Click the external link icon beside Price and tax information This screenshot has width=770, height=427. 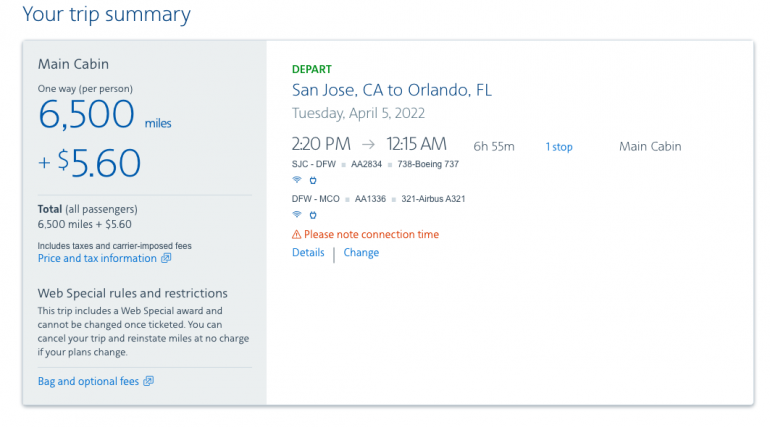pyautogui.click(x=166, y=258)
